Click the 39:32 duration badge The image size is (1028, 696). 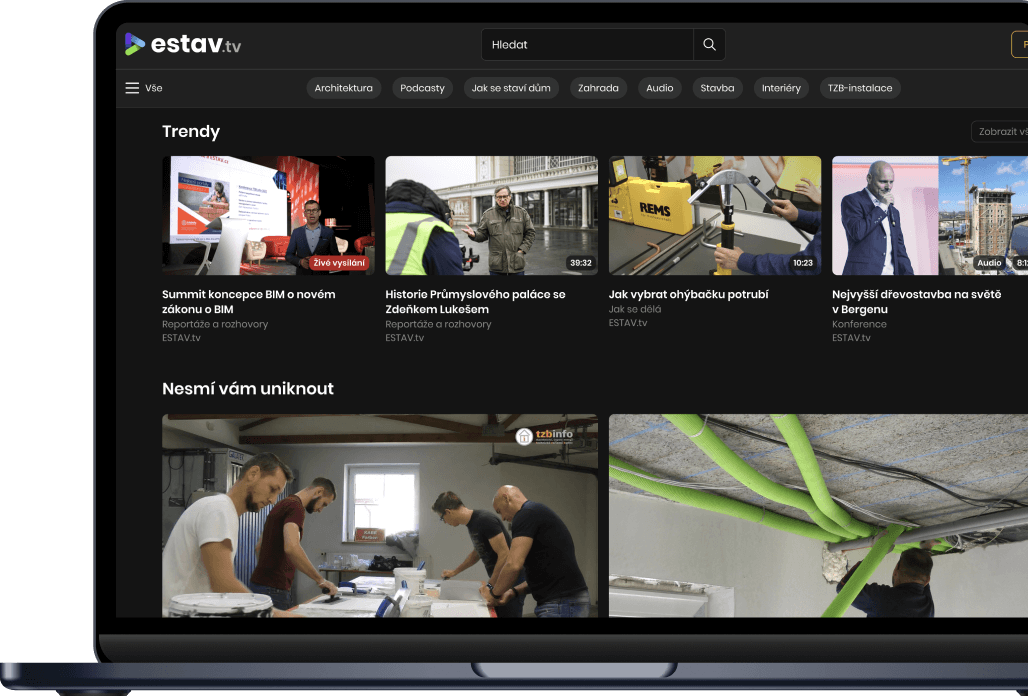tap(583, 265)
